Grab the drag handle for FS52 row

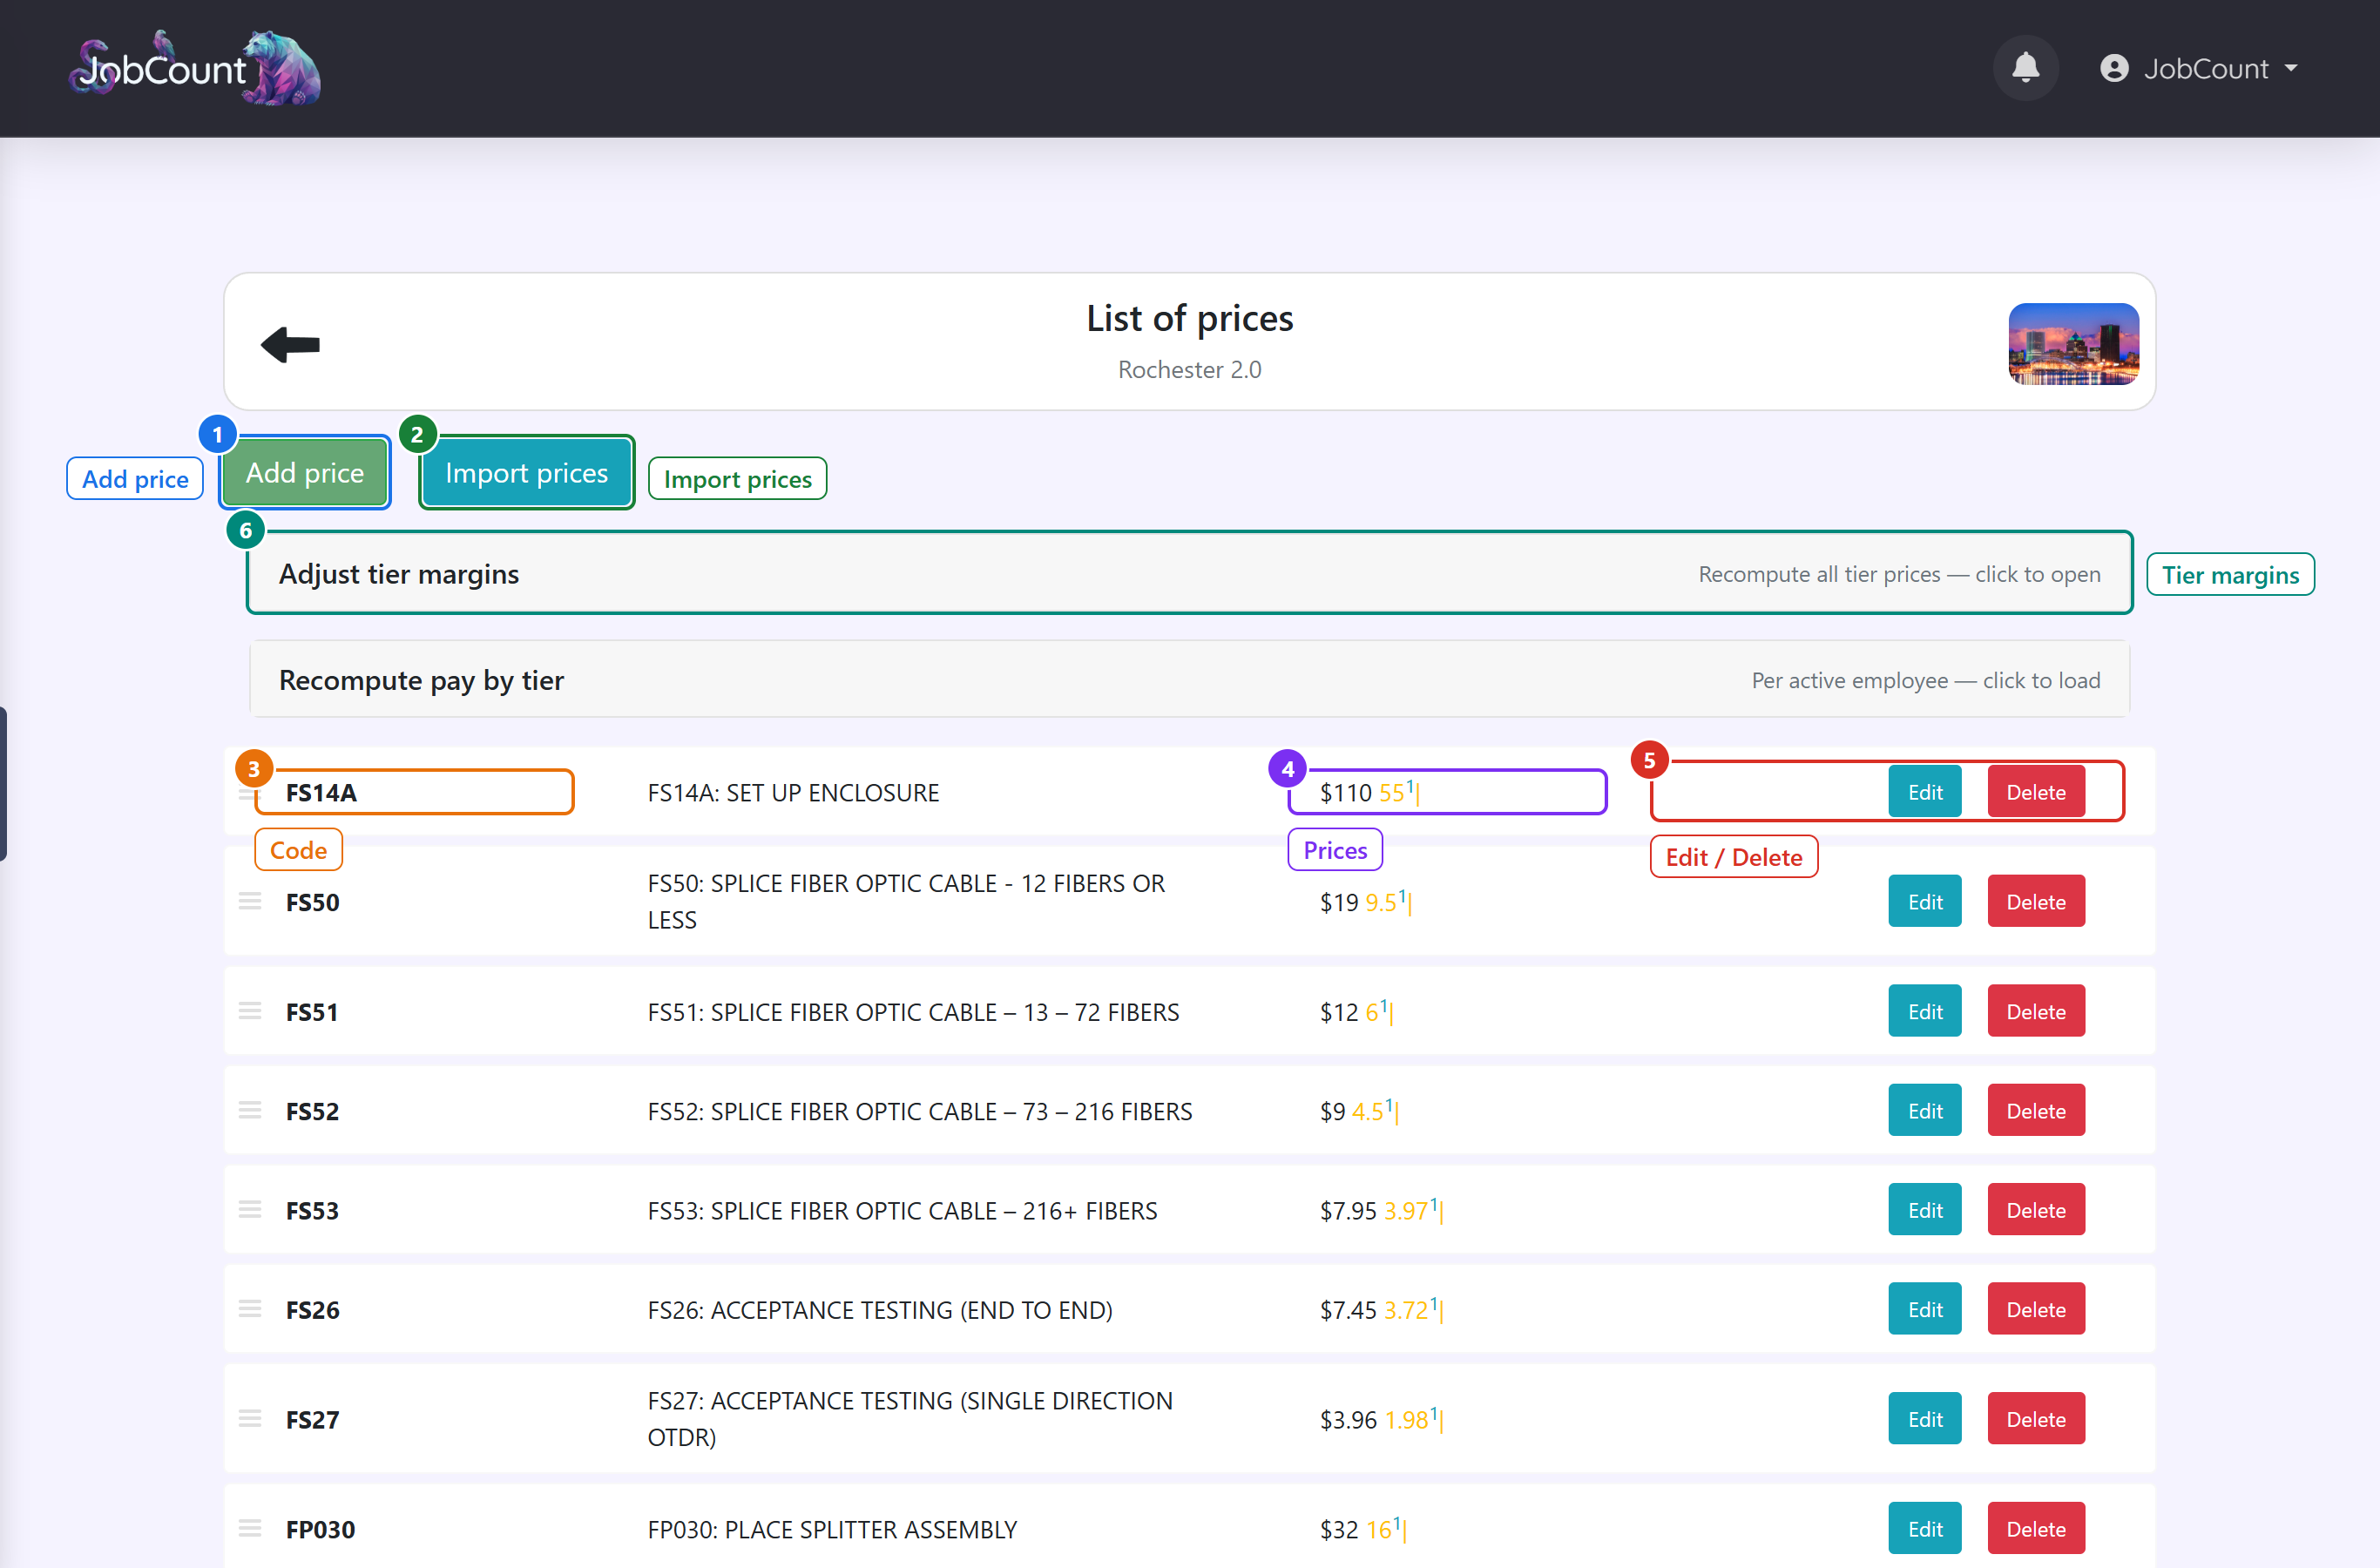[250, 1110]
